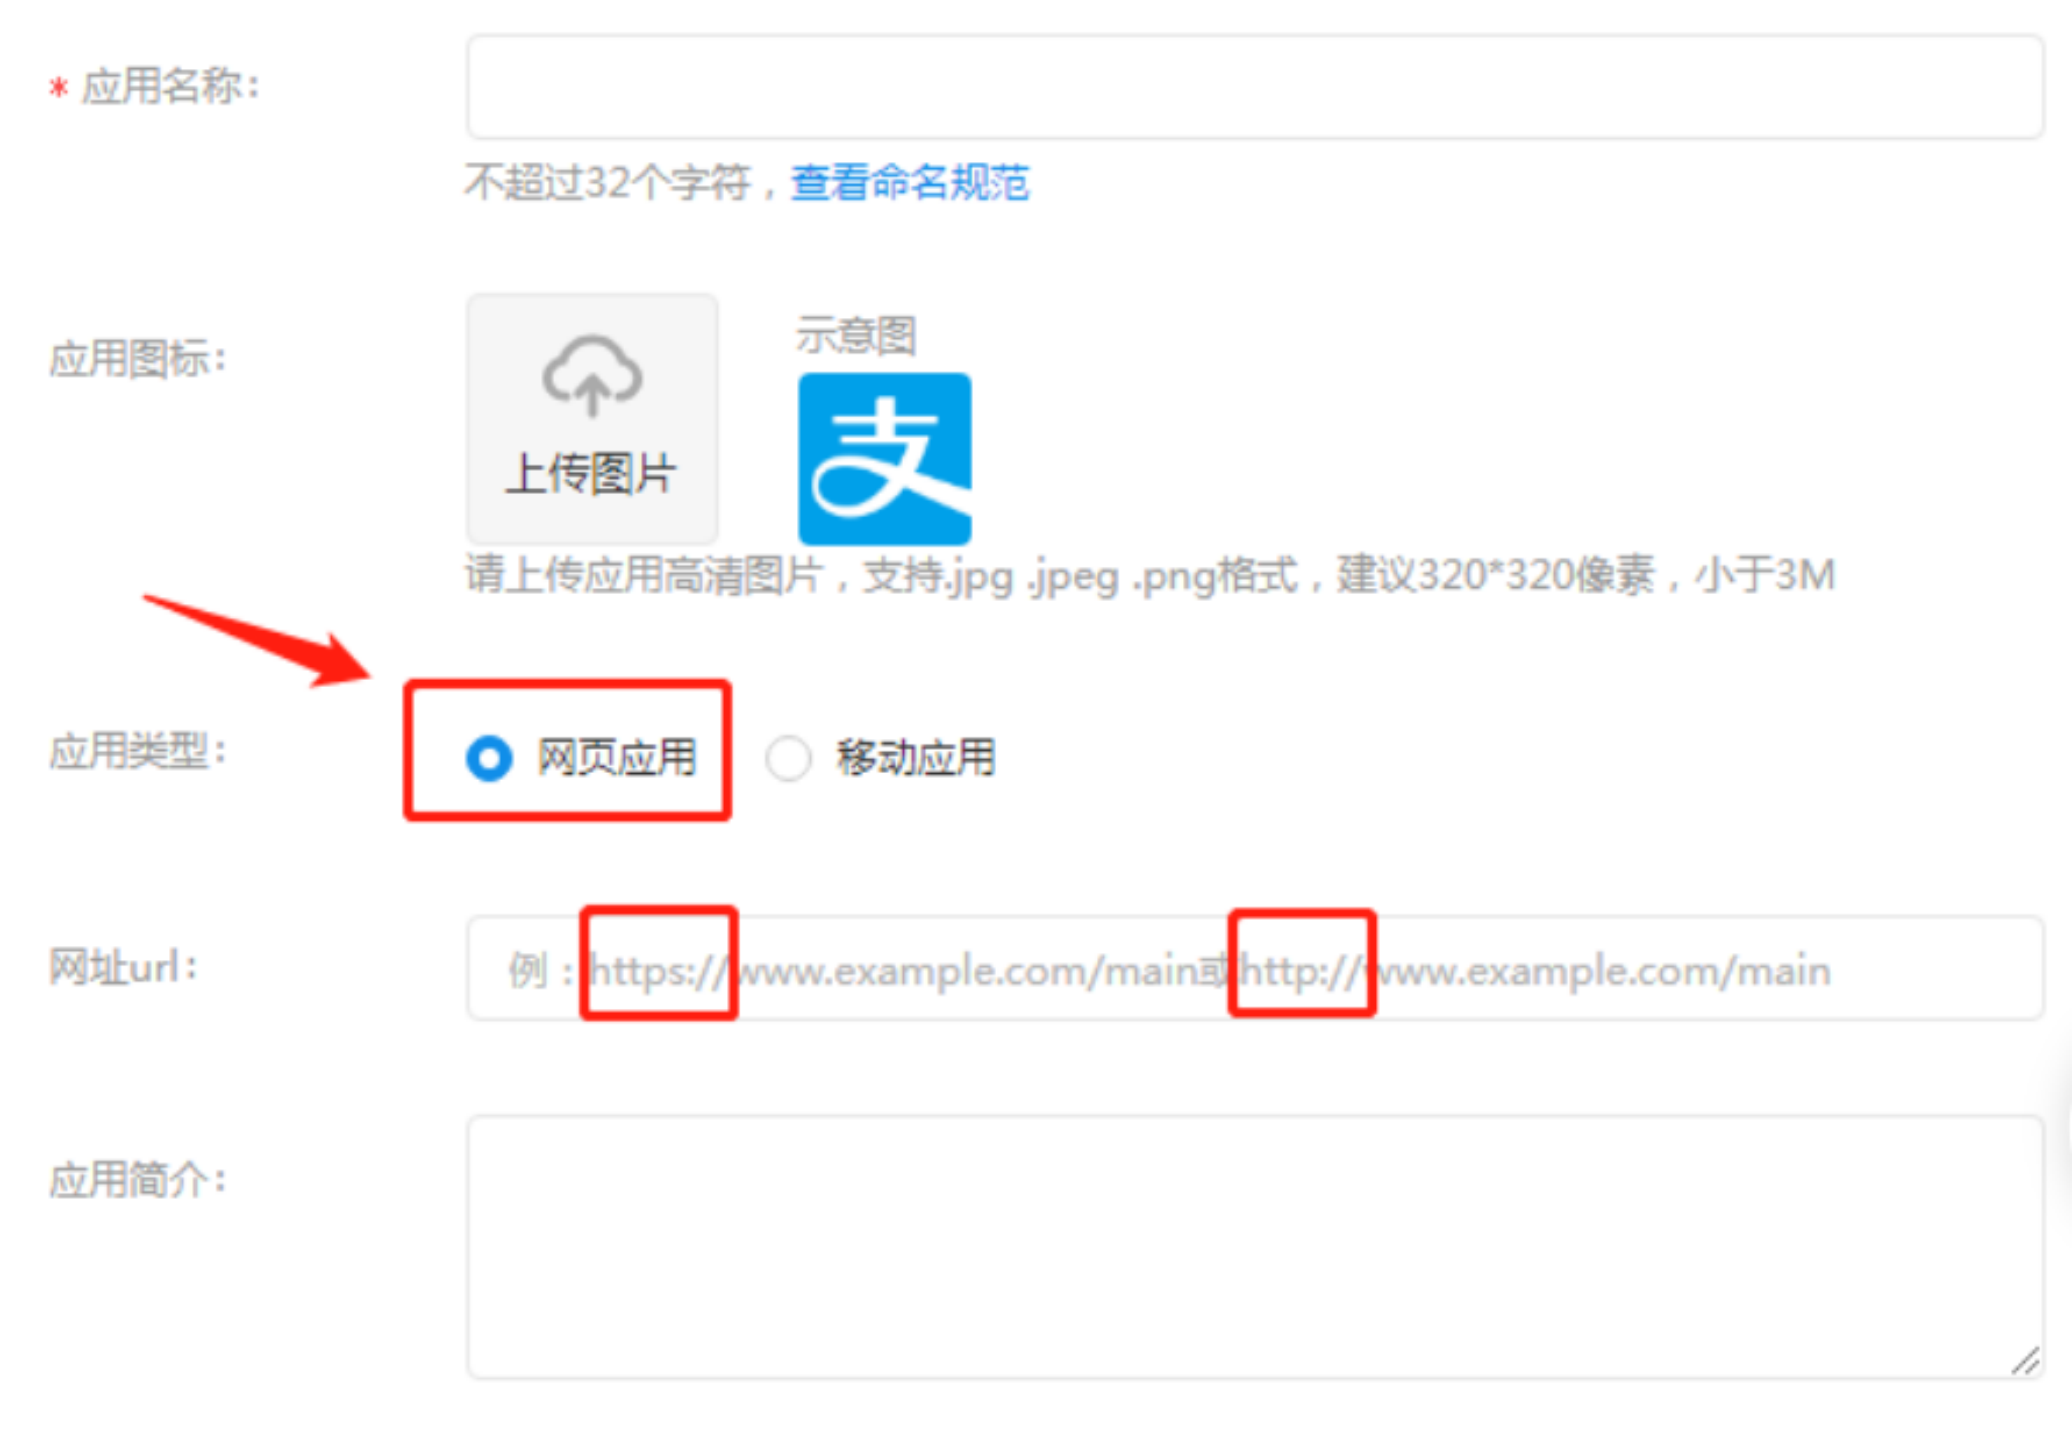Click the 应用图标 field label
2072x1440 pixels.
pos(139,359)
